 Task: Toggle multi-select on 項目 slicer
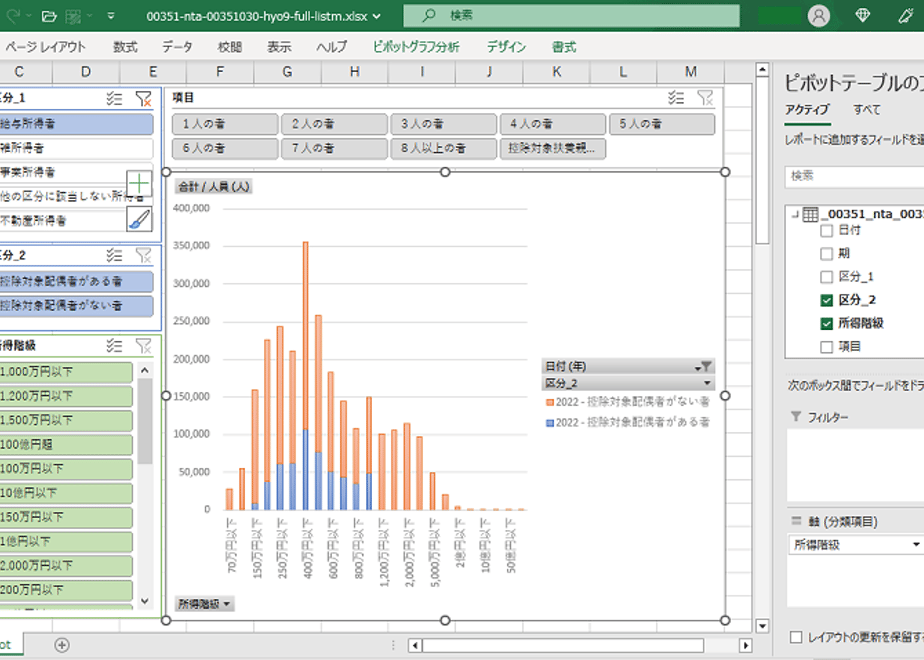pos(676,98)
